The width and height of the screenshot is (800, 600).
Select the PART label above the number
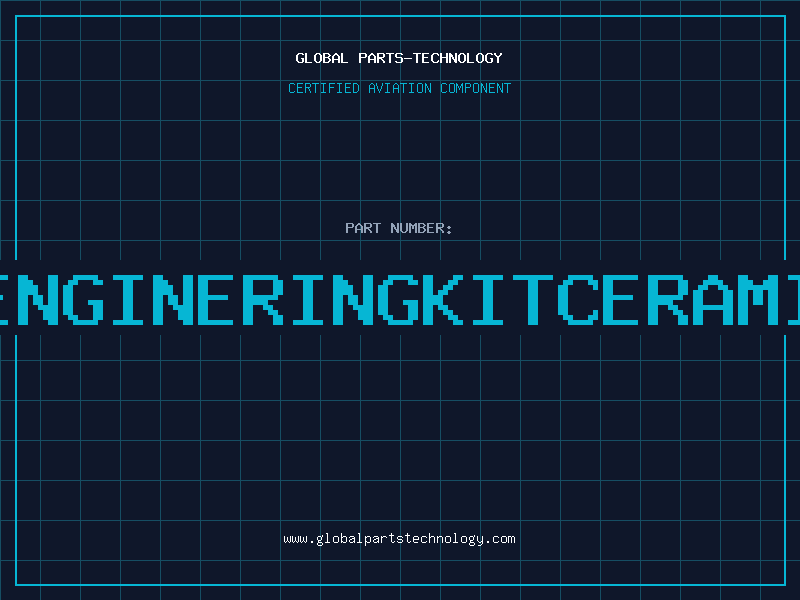[x=363, y=228]
